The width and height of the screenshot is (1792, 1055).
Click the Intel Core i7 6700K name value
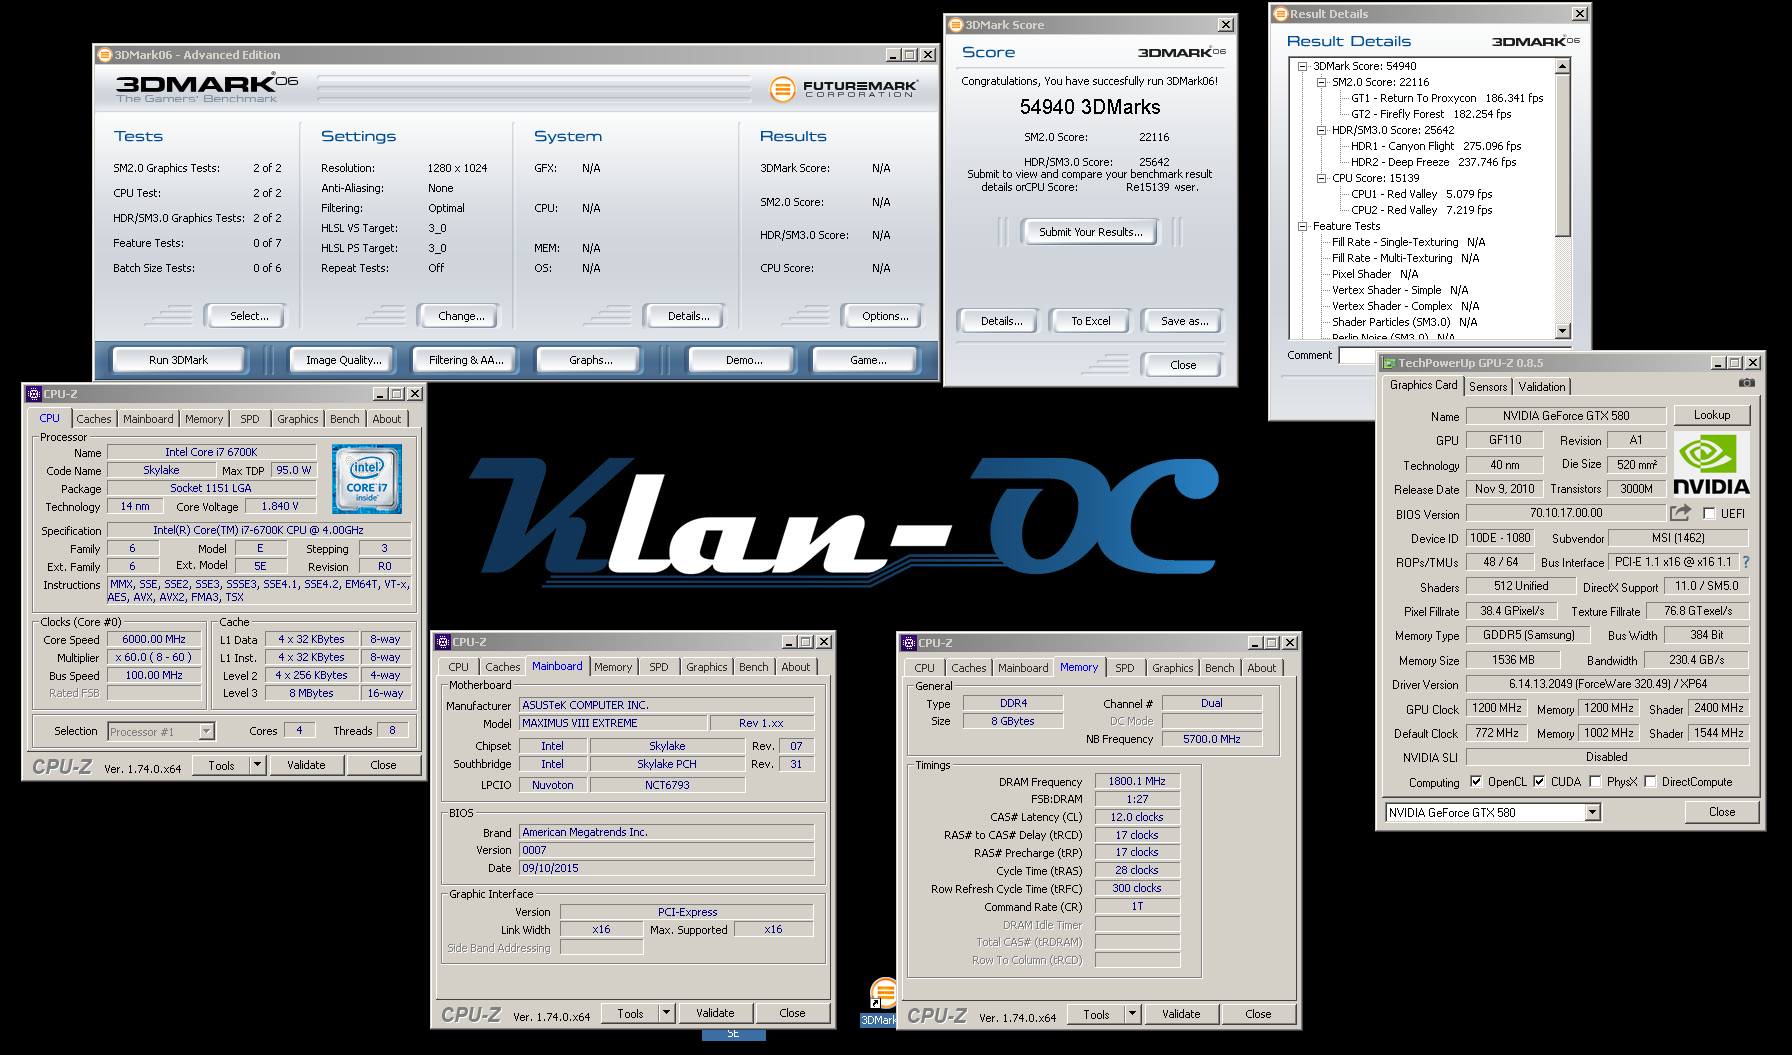pyautogui.click(x=211, y=452)
